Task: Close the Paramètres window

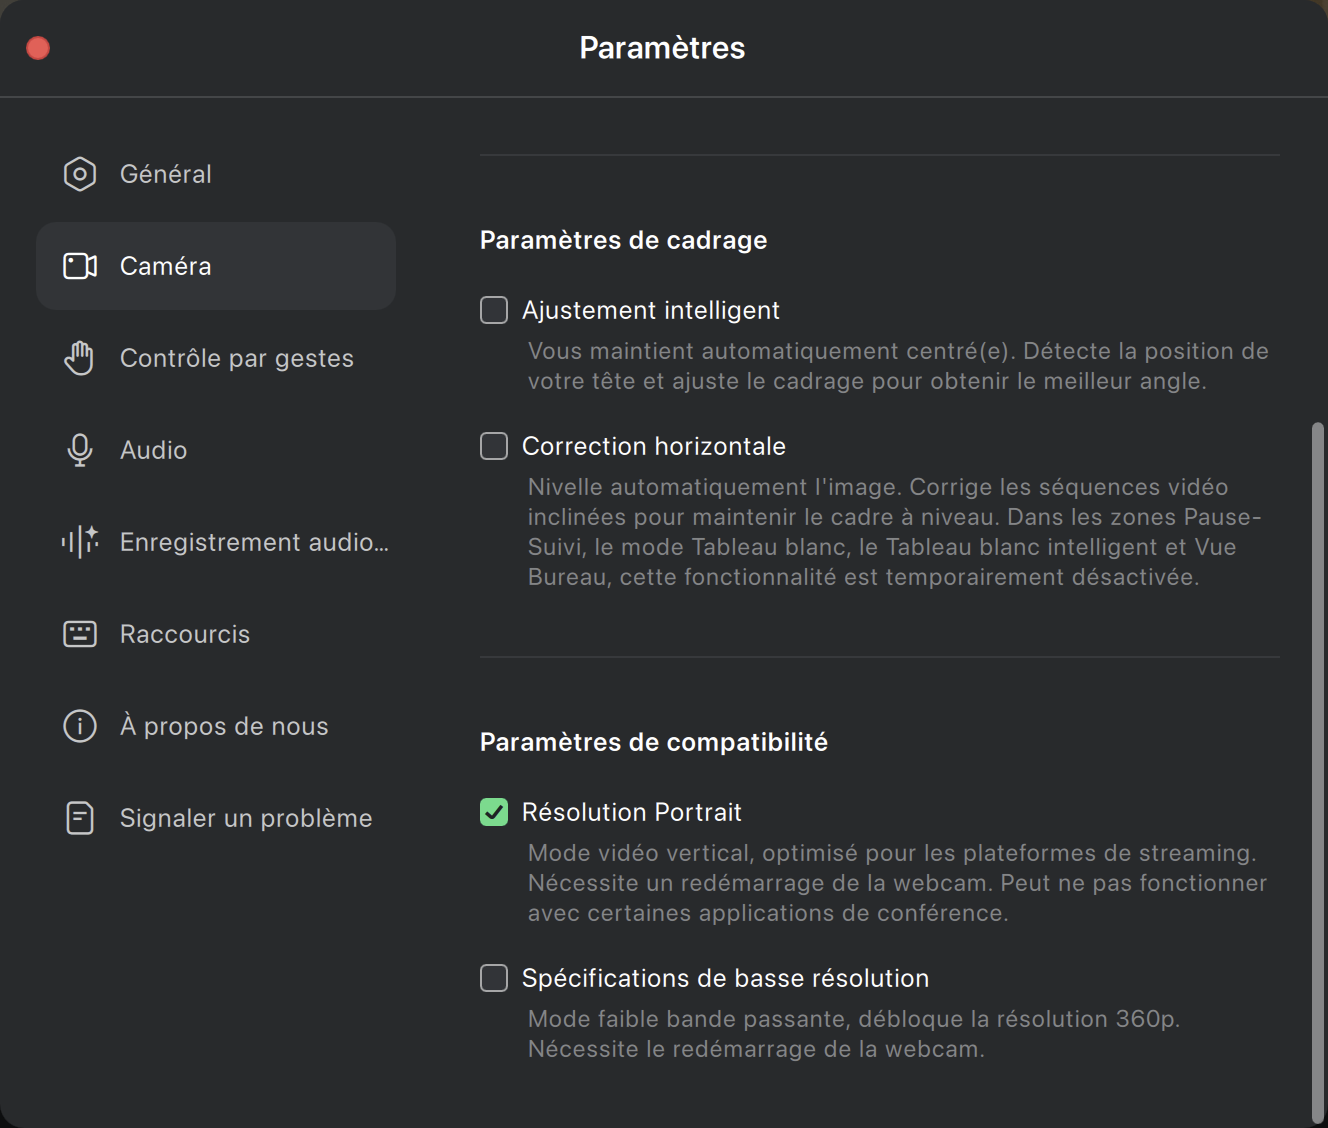Action: 38,48
